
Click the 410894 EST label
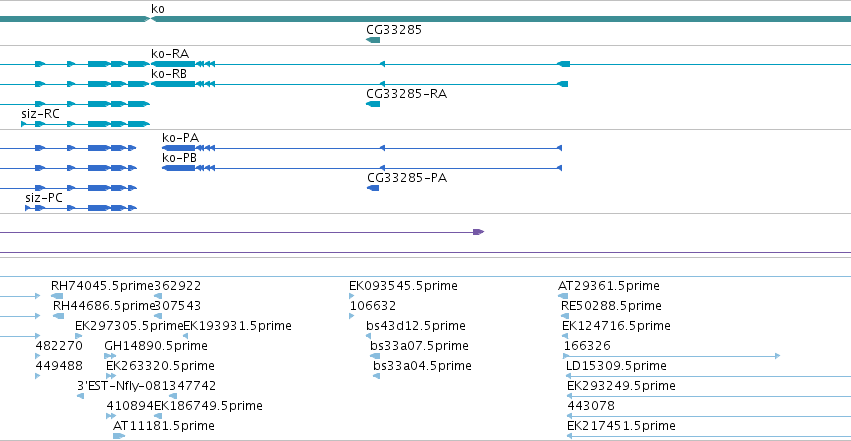pyautogui.click(x=130, y=406)
